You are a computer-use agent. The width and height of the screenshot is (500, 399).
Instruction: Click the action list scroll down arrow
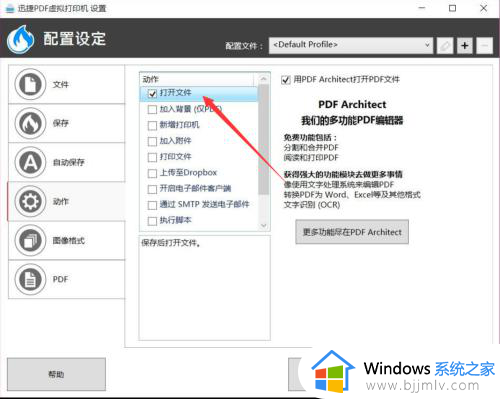[264, 226]
